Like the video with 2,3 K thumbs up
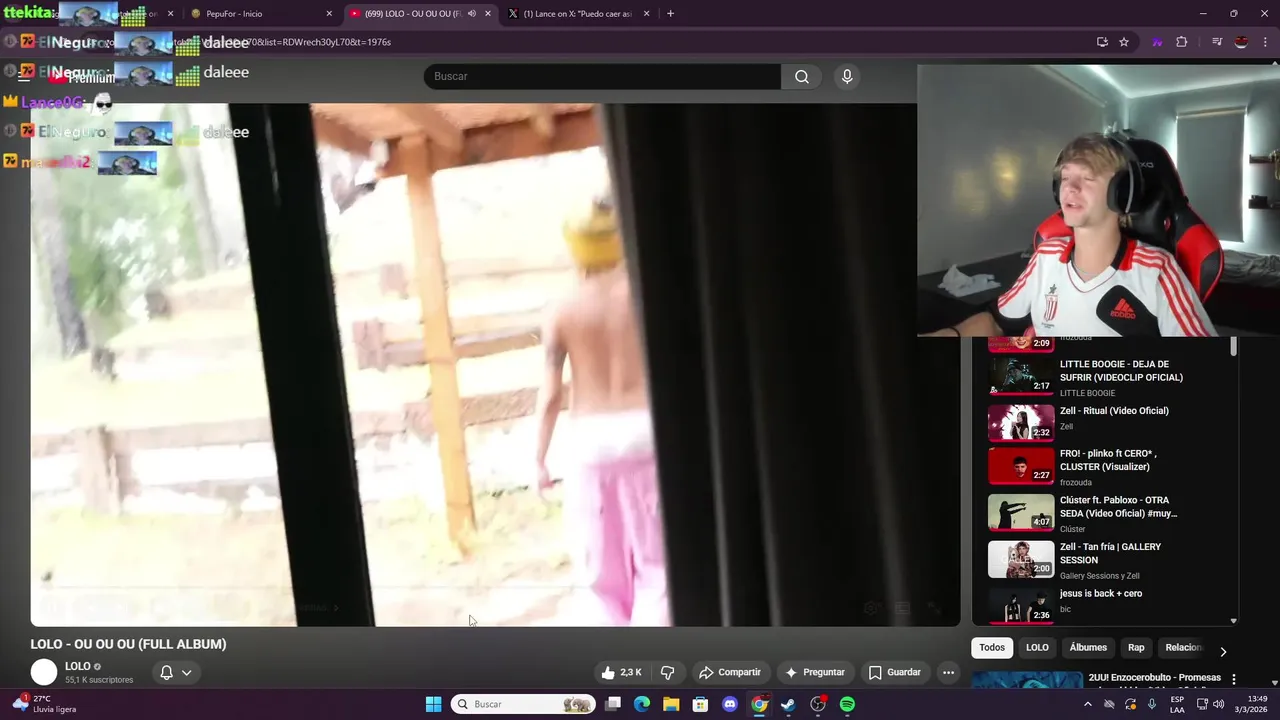This screenshot has height=720, width=1280. coord(621,672)
